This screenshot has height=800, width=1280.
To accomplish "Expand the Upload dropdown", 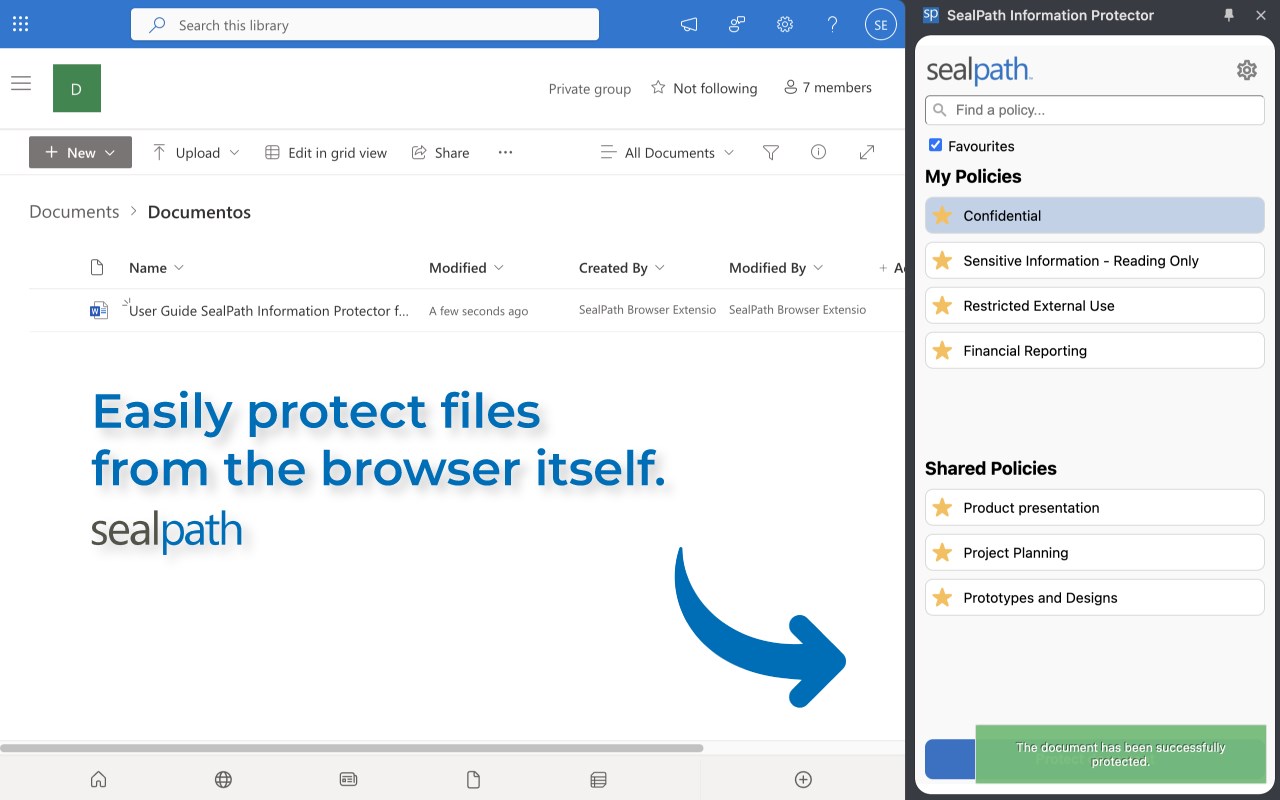I will [x=196, y=152].
